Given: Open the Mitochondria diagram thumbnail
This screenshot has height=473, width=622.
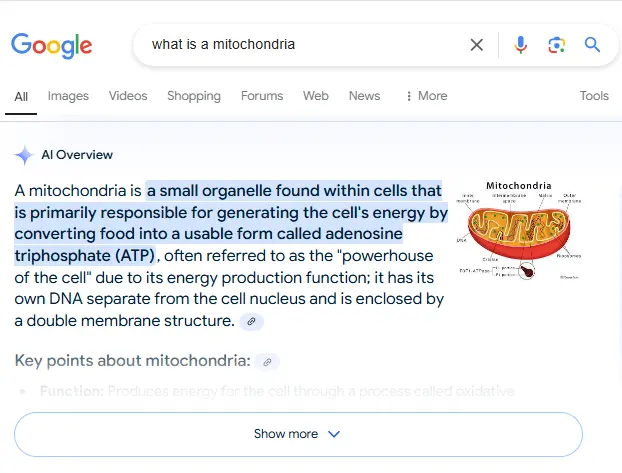Looking at the screenshot, I should (518, 230).
